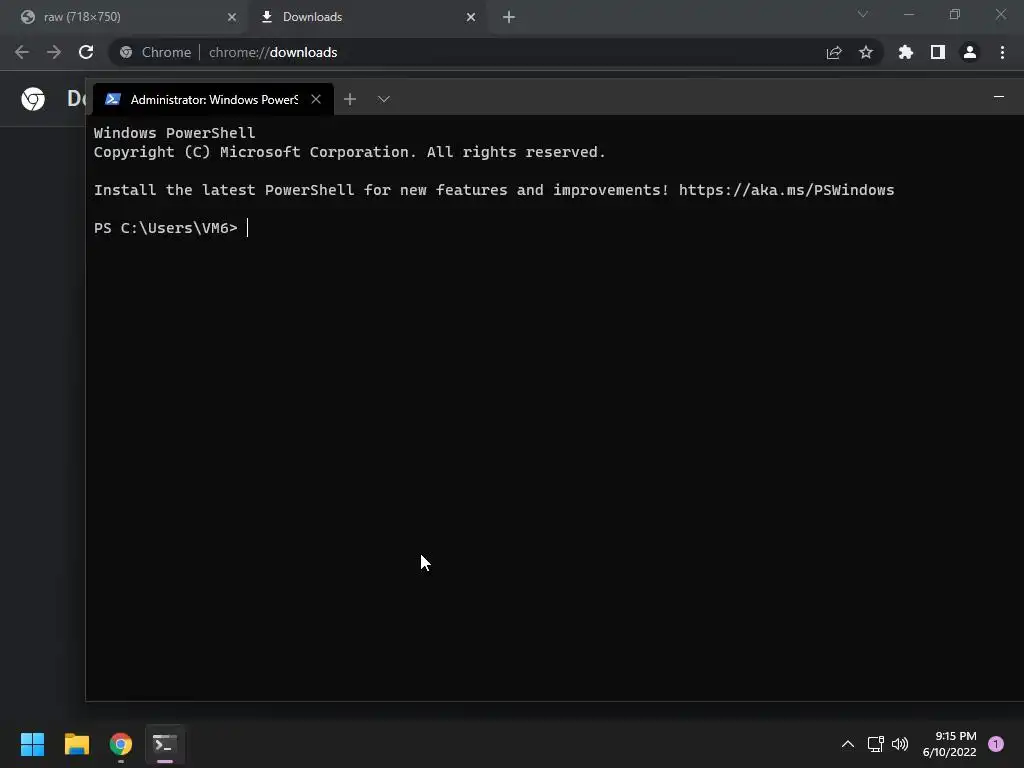The image size is (1024, 768).
Task: Open clock showing 9:15 PM 6/10/2022
Action: [x=950, y=744]
